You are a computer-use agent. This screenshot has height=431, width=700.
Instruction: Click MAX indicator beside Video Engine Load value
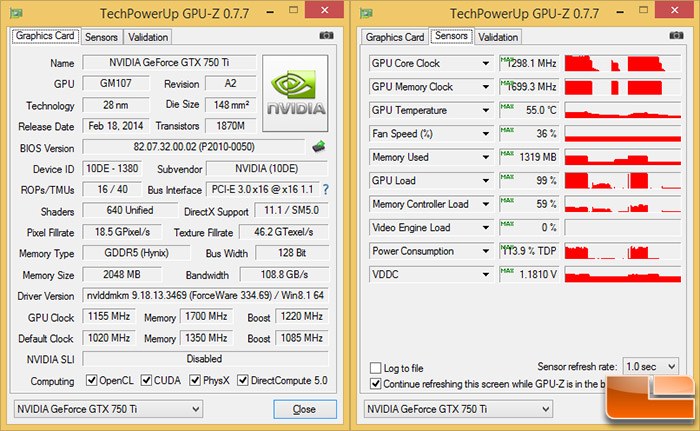(507, 224)
